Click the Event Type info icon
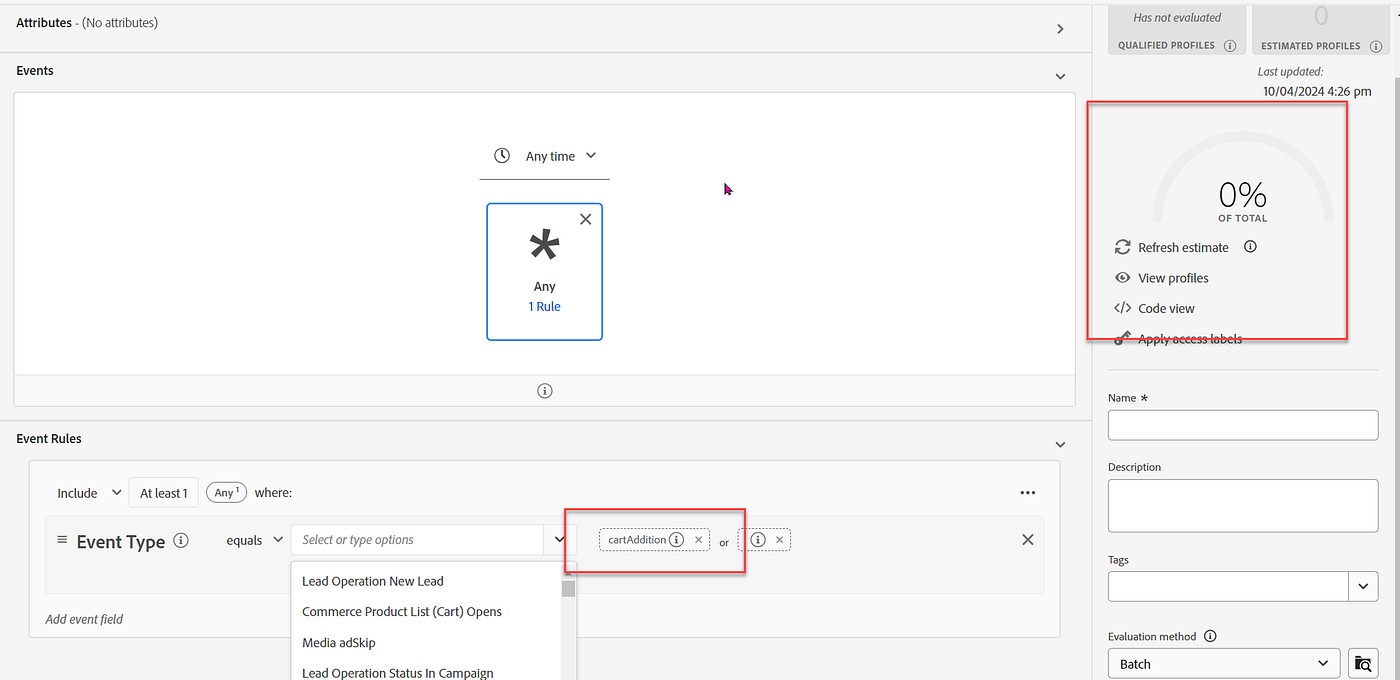Viewport: 1400px width, 680px height. coord(181,540)
